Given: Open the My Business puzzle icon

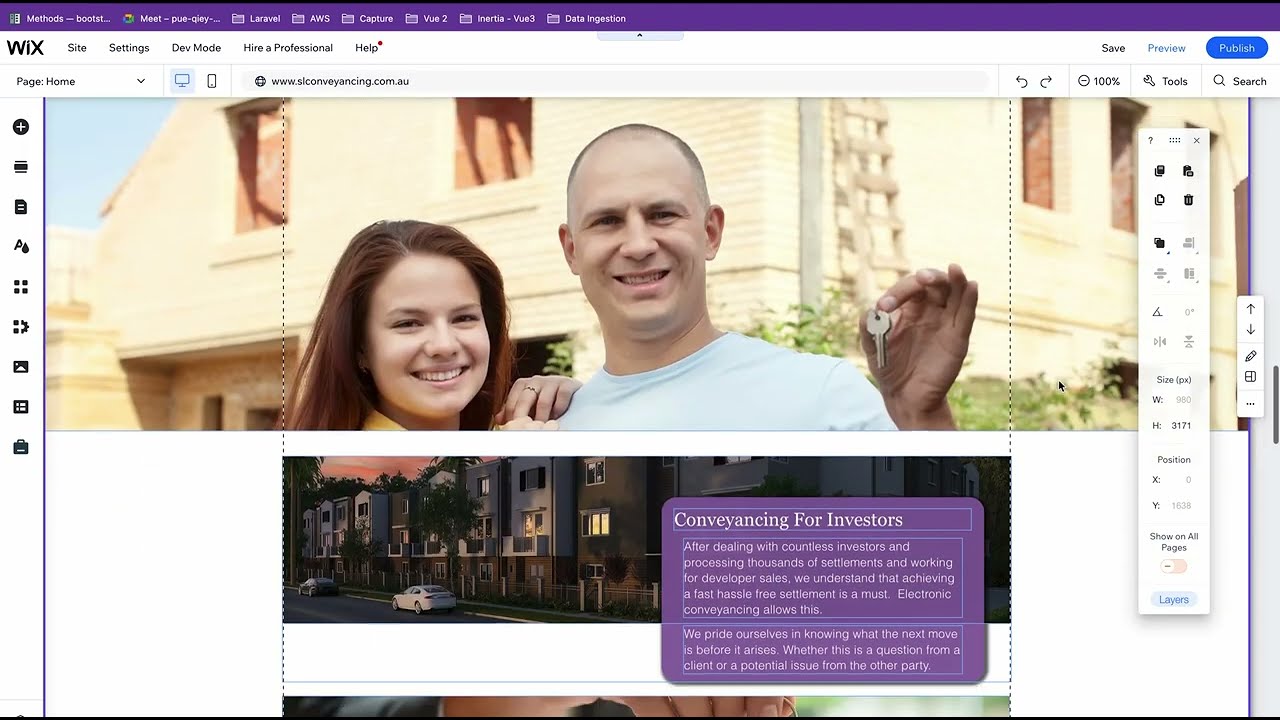Looking at the screenshot, I should [x=21, y=327].
